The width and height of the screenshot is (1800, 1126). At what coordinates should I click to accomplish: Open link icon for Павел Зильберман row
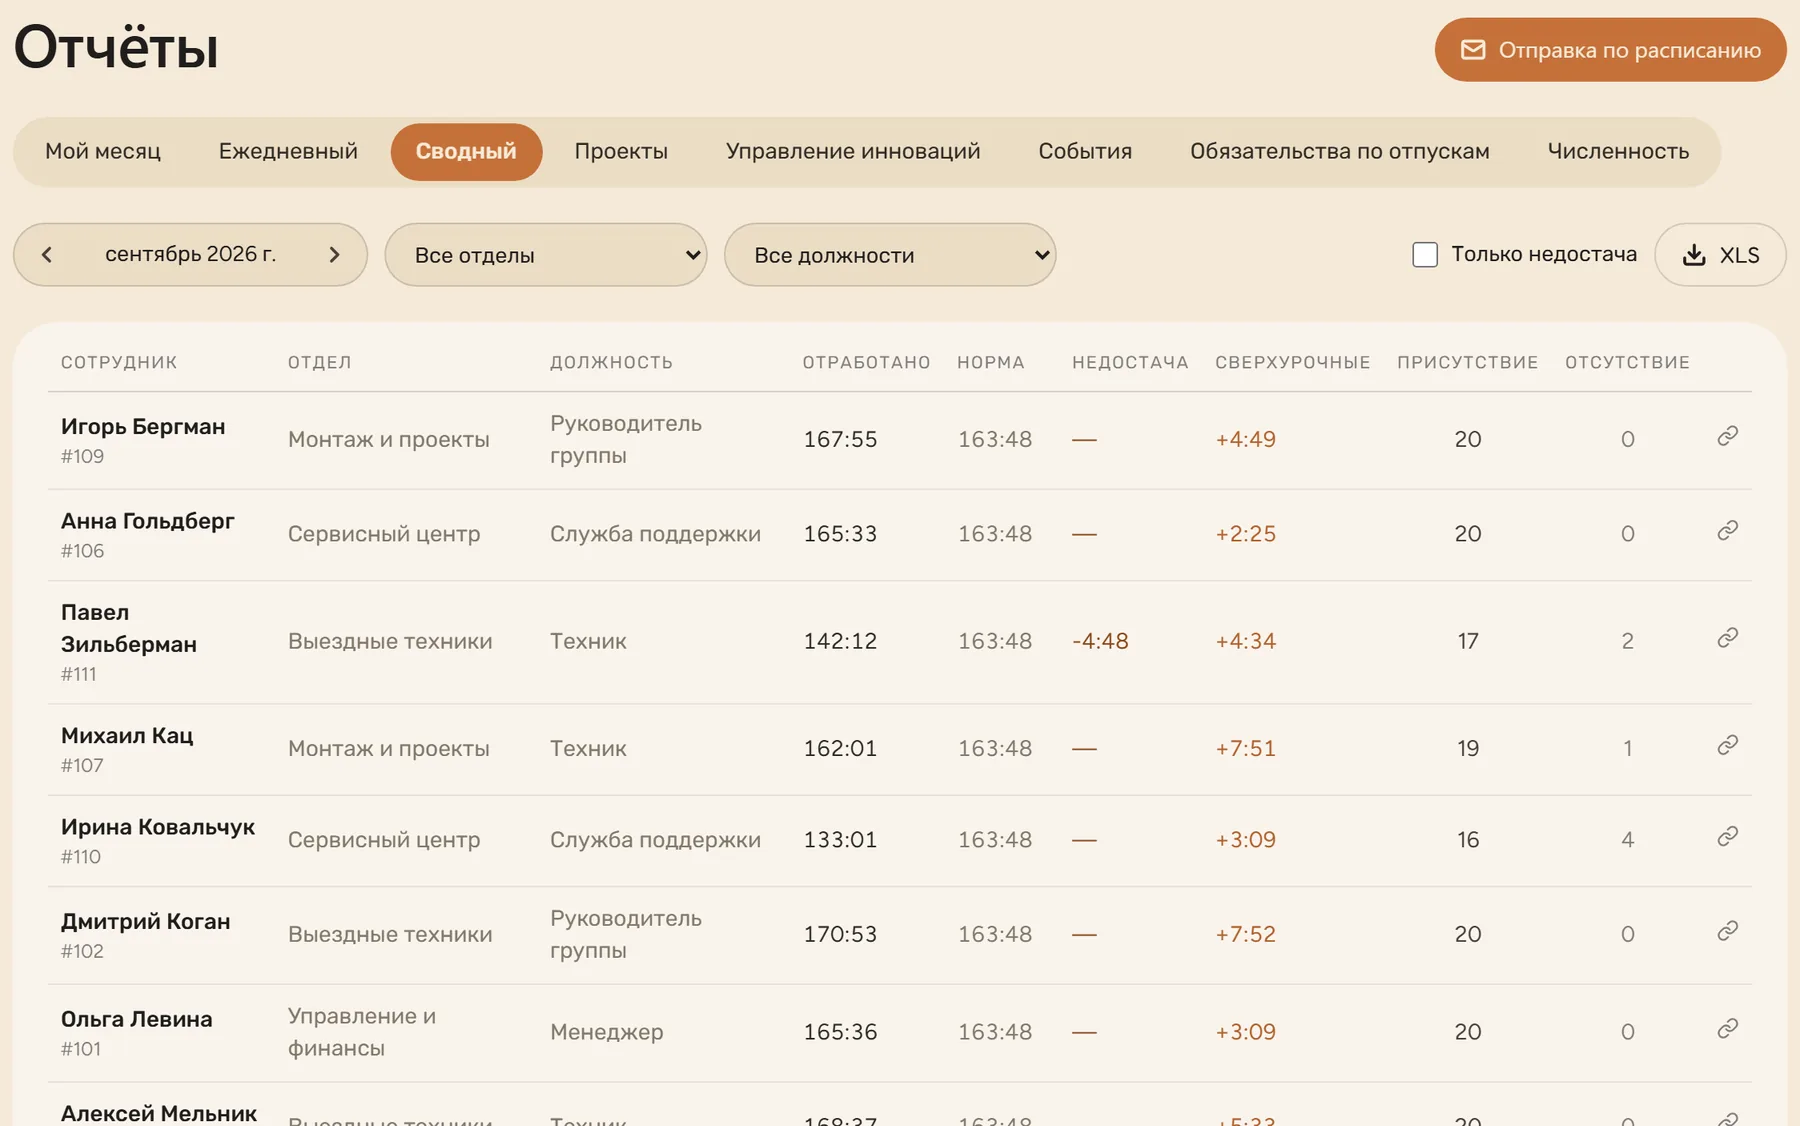pyautogui.click(x=1727, y=638)
